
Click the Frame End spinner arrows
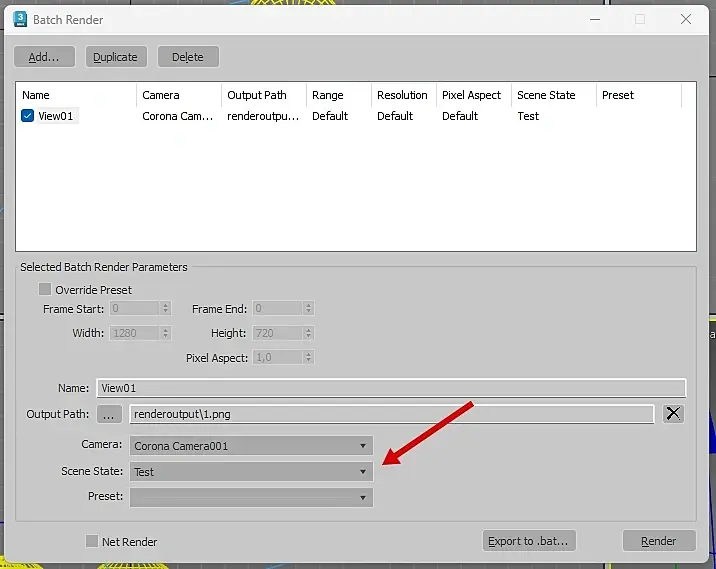pyautogui.click(x=309, y=309)
